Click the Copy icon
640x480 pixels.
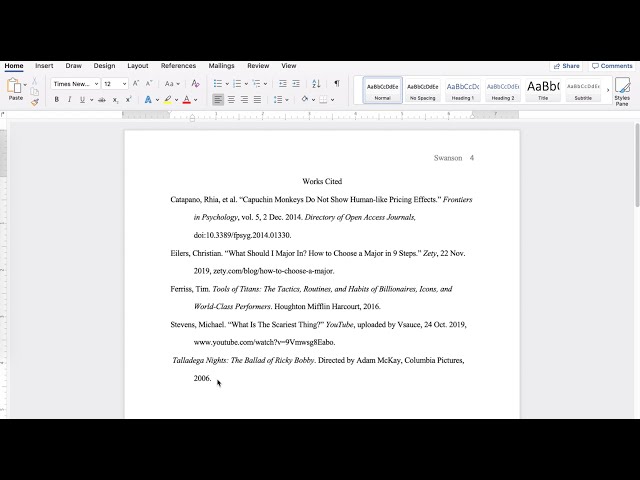point(35,91)
